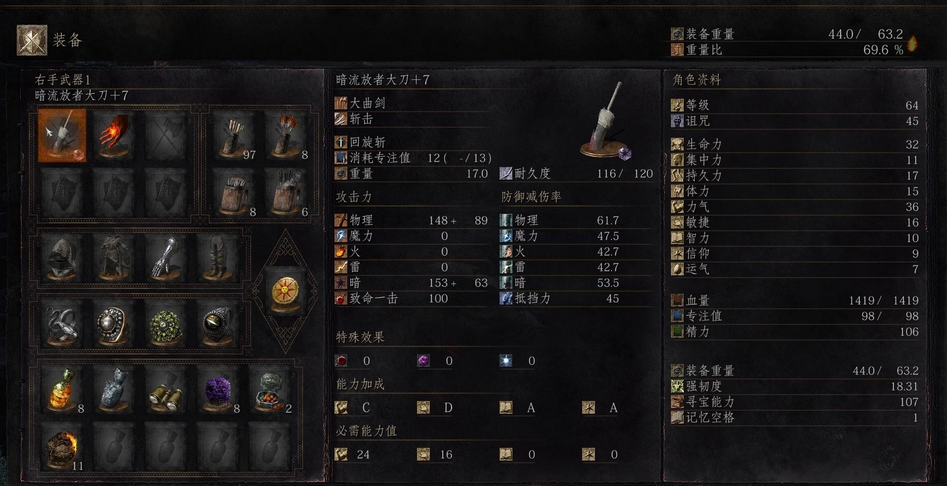
Task: Select the green blossom ring slot
Action: 165,323
